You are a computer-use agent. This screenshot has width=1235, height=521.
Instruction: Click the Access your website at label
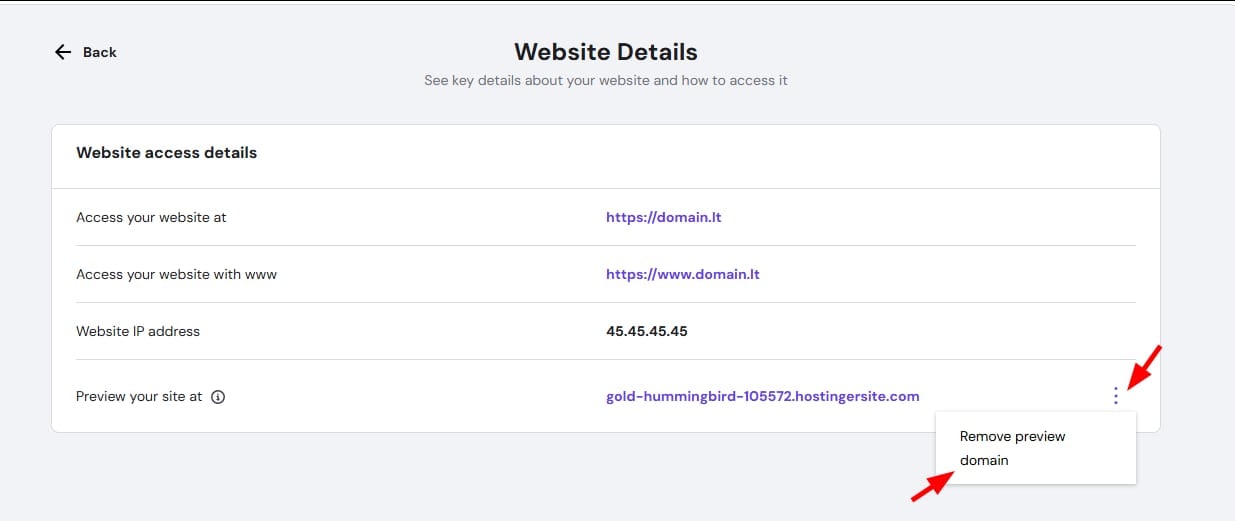point(151,217)
